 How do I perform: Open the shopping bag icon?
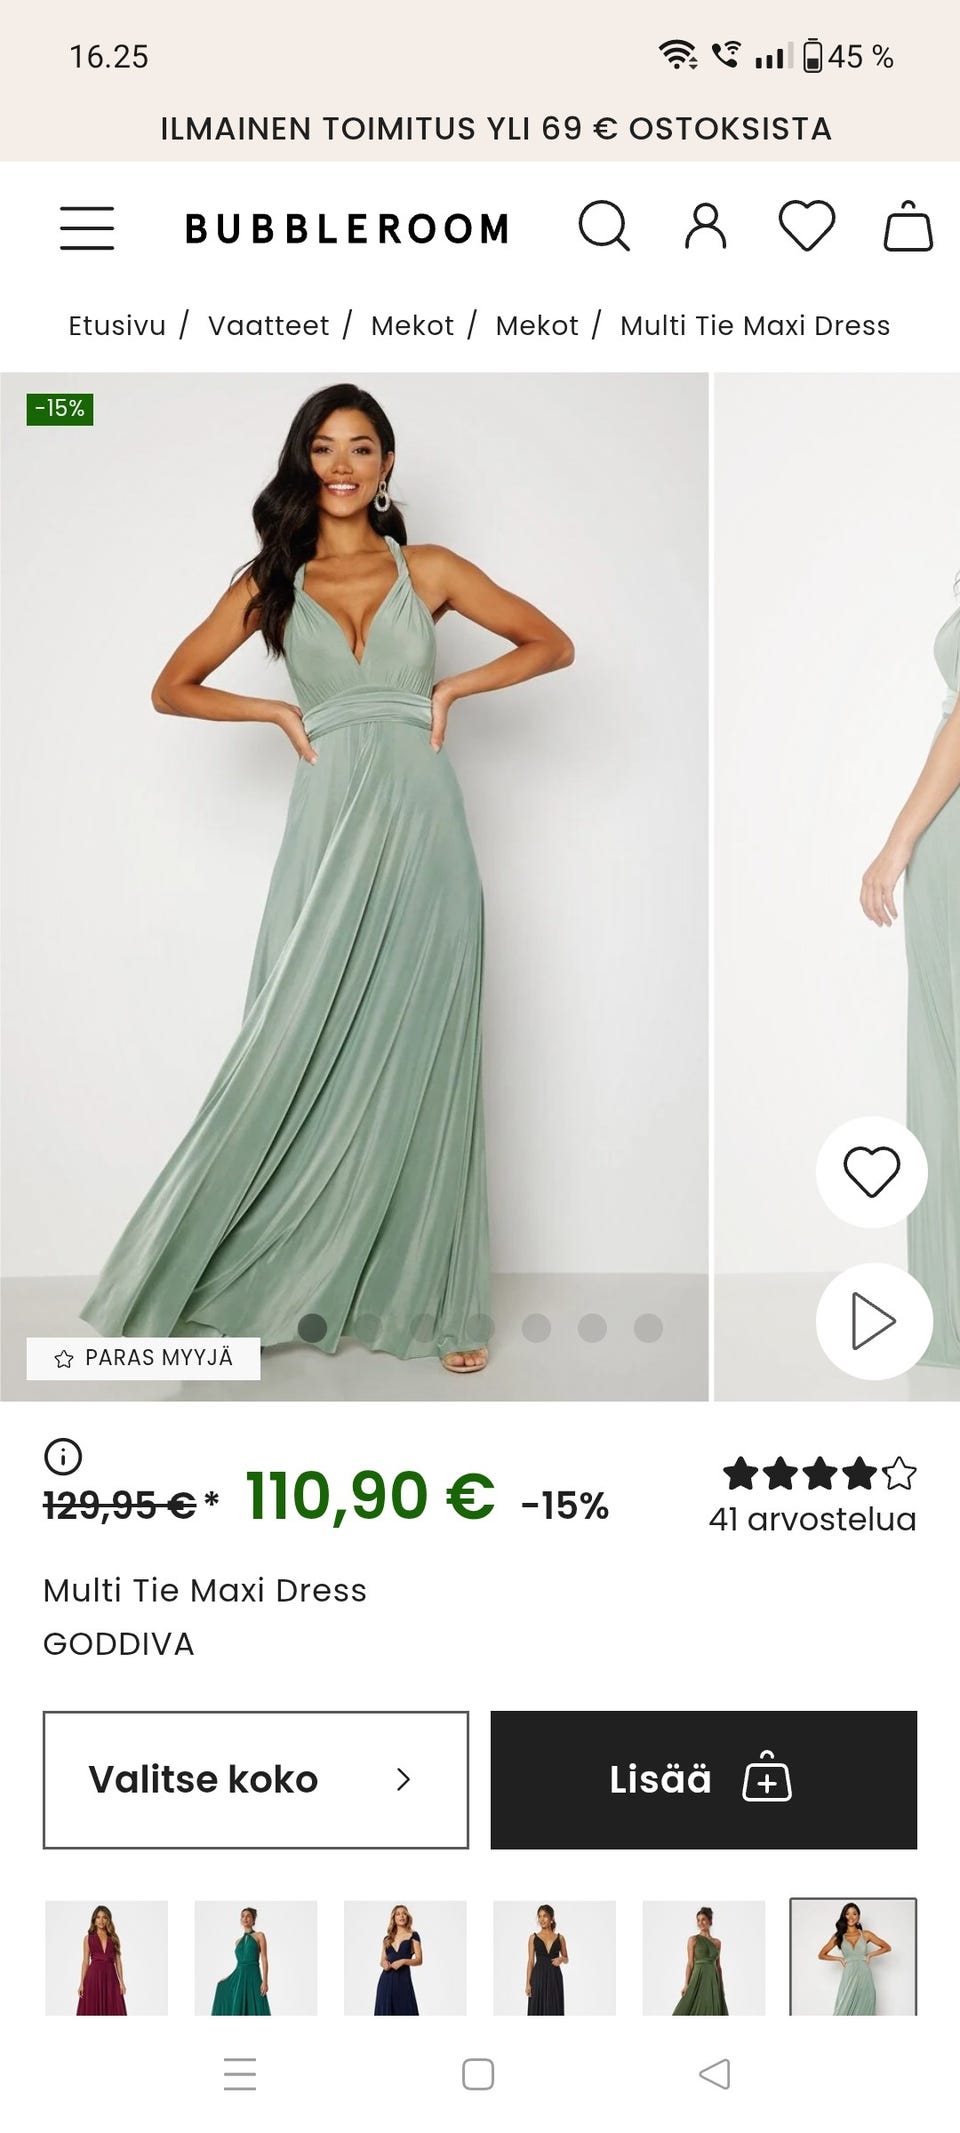tap(908, 226)
